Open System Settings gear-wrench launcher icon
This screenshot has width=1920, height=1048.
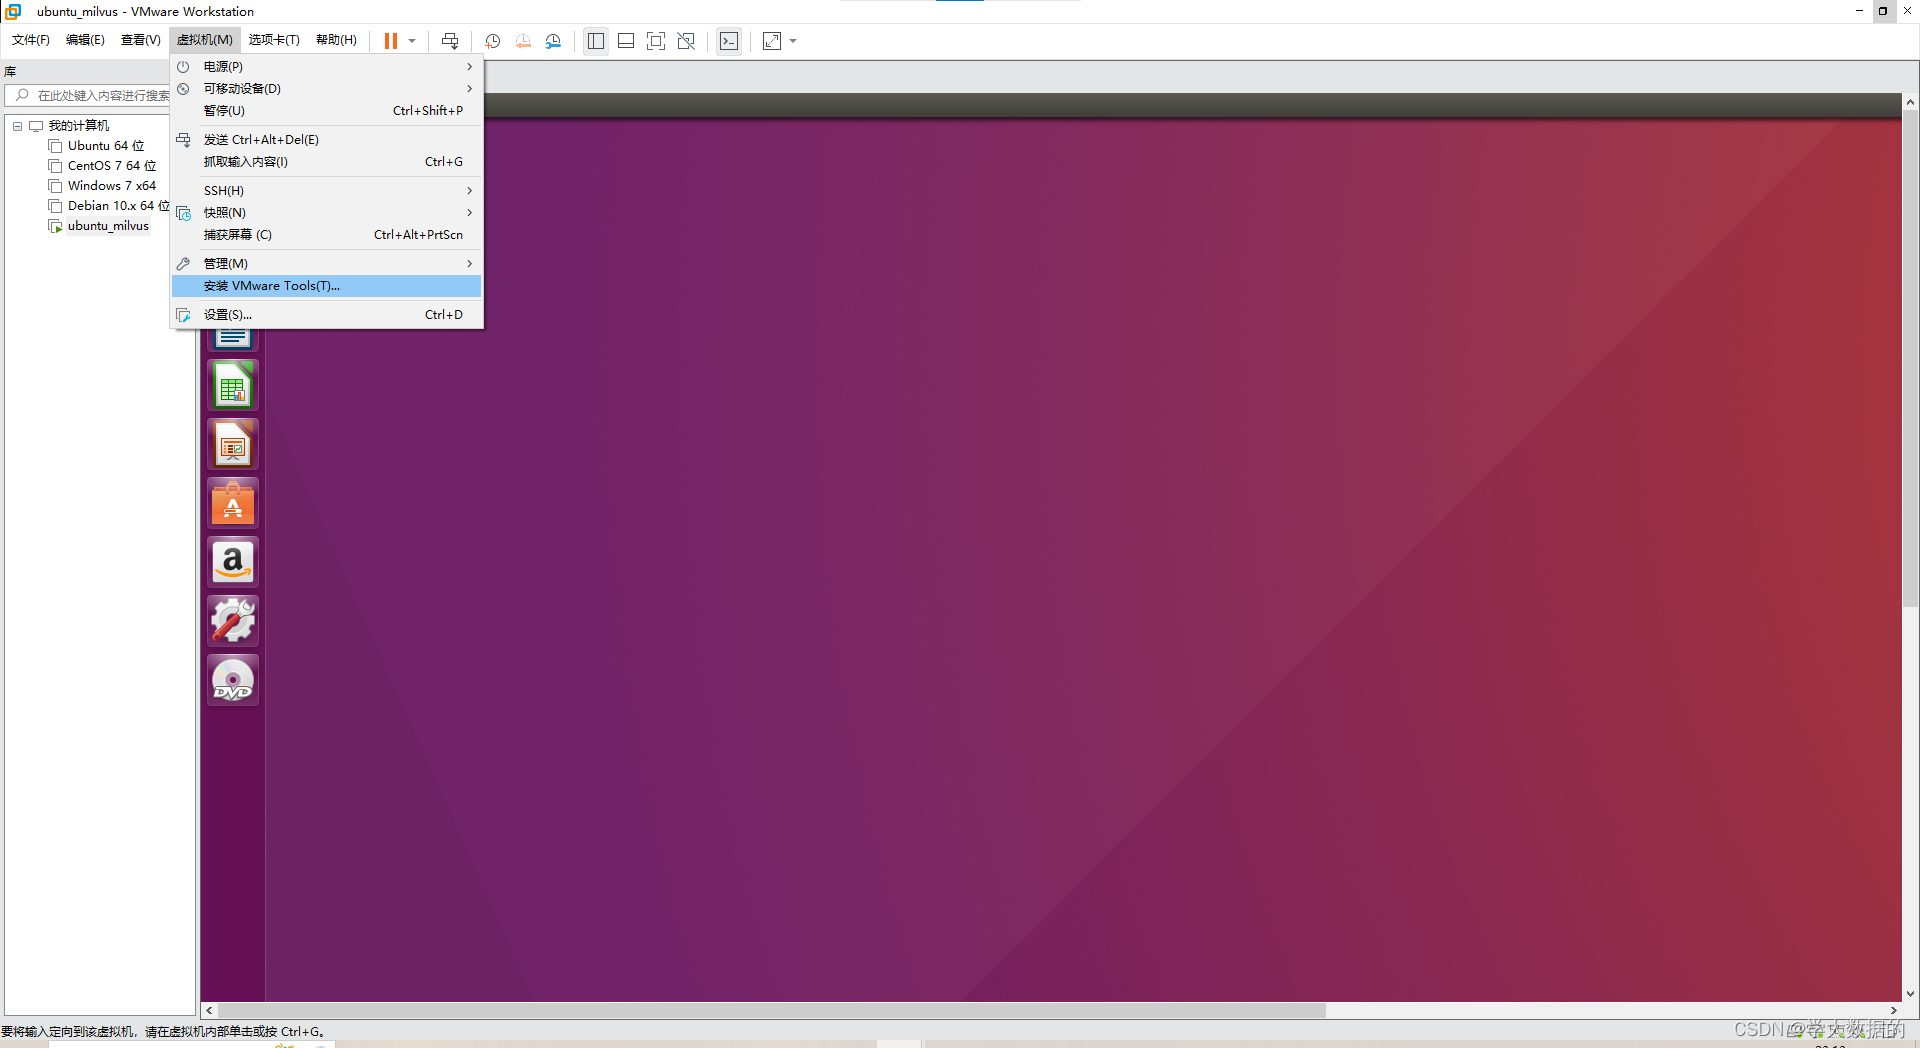click(233, 622)
